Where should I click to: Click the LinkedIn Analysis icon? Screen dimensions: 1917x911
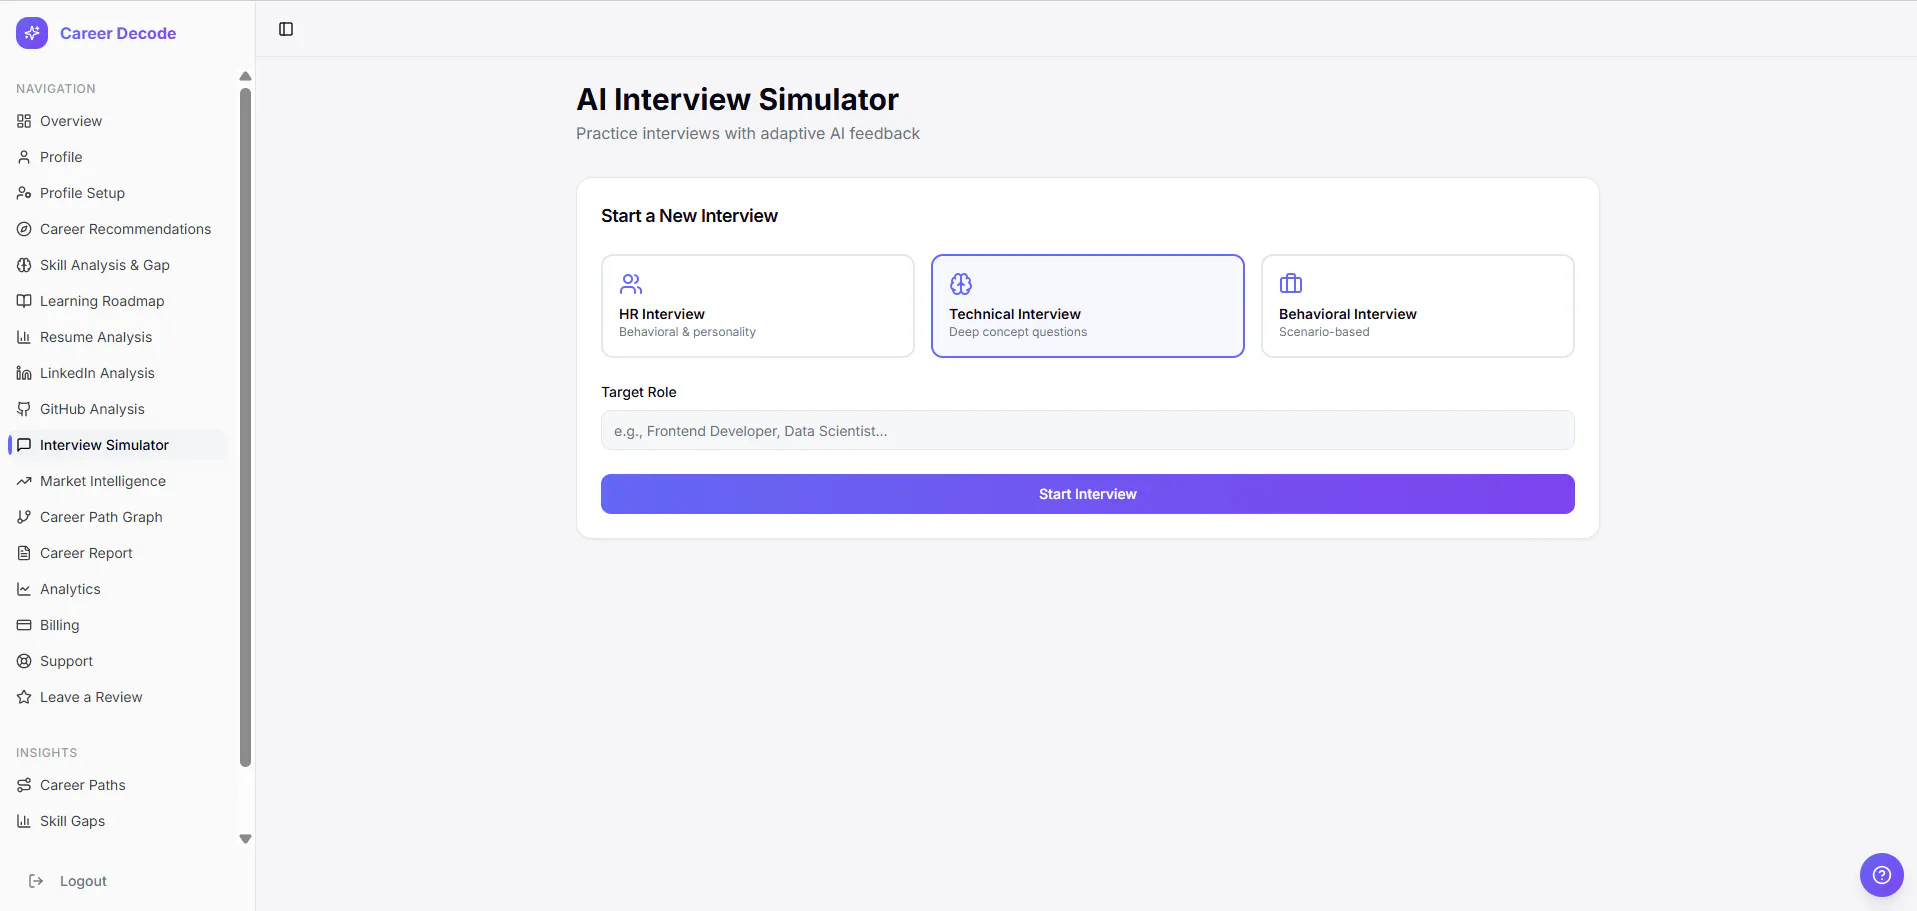point(24,373)
